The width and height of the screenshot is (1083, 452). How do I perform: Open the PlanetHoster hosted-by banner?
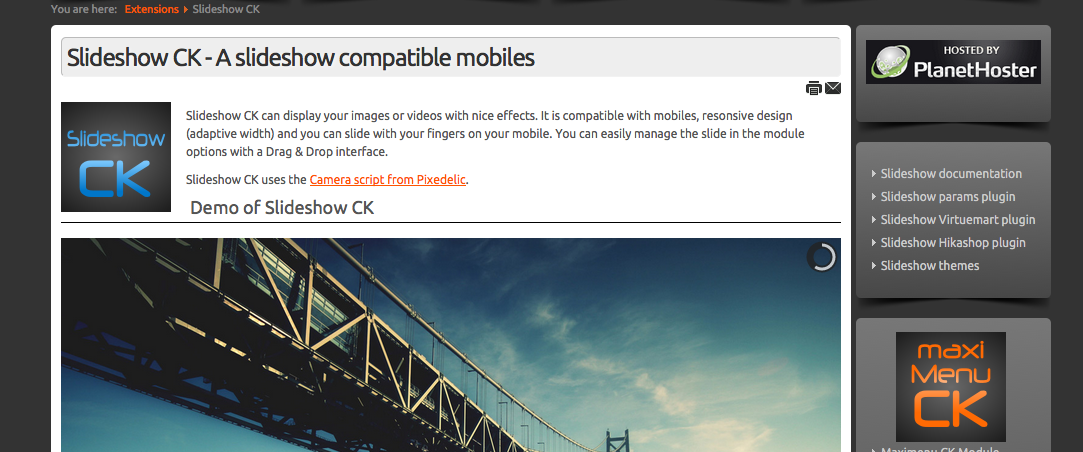tap(953, 62)
